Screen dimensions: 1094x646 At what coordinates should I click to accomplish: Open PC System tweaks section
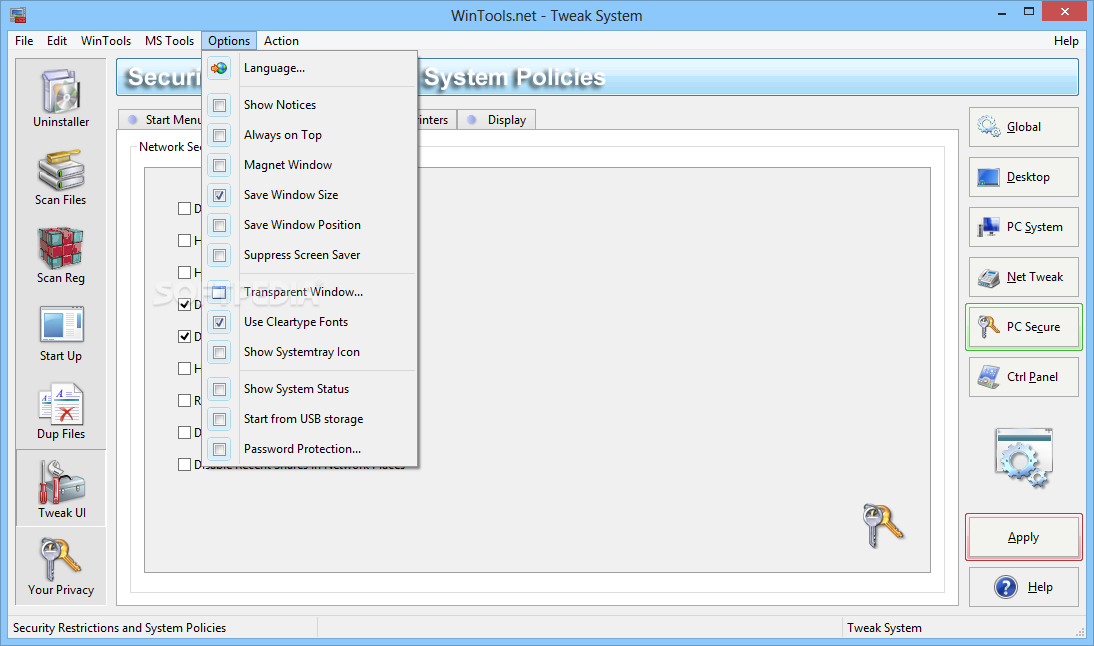tap(1024, 227)
